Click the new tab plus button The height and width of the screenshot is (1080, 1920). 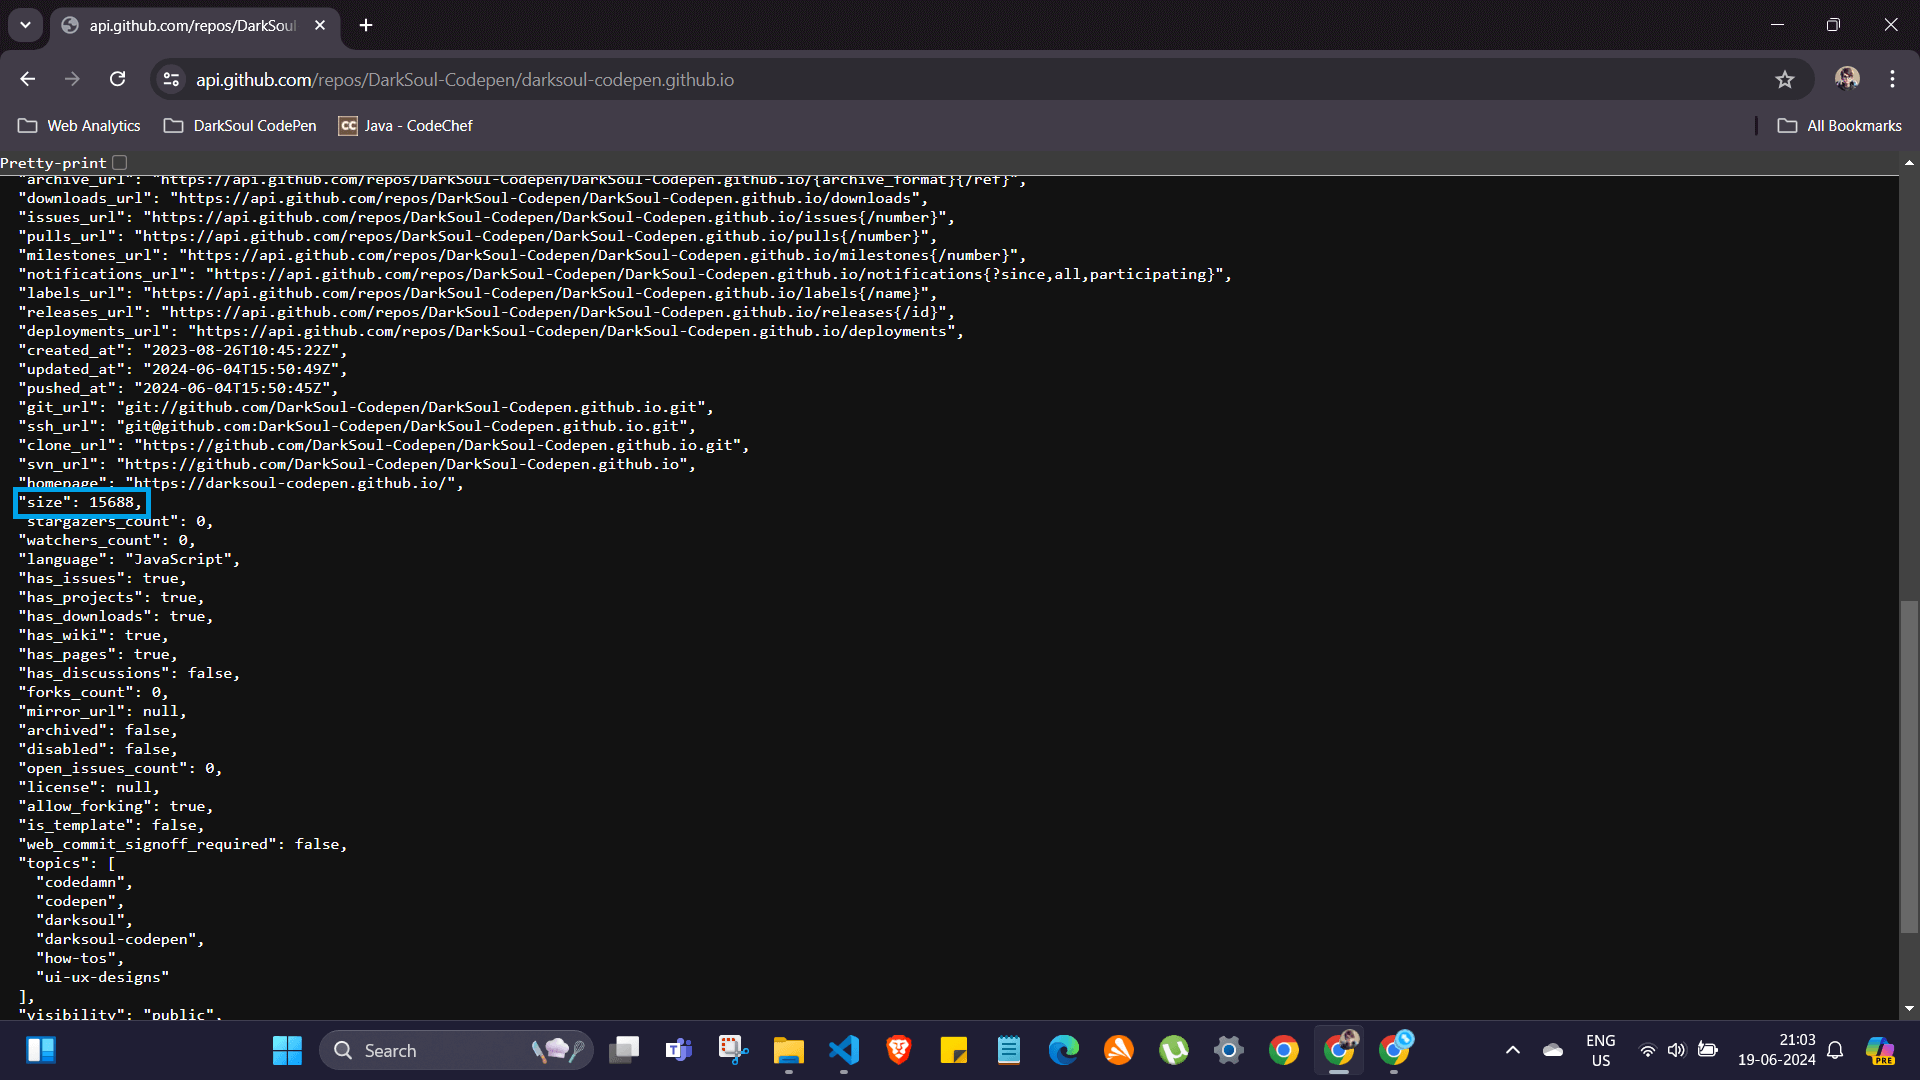click(367, 25)
